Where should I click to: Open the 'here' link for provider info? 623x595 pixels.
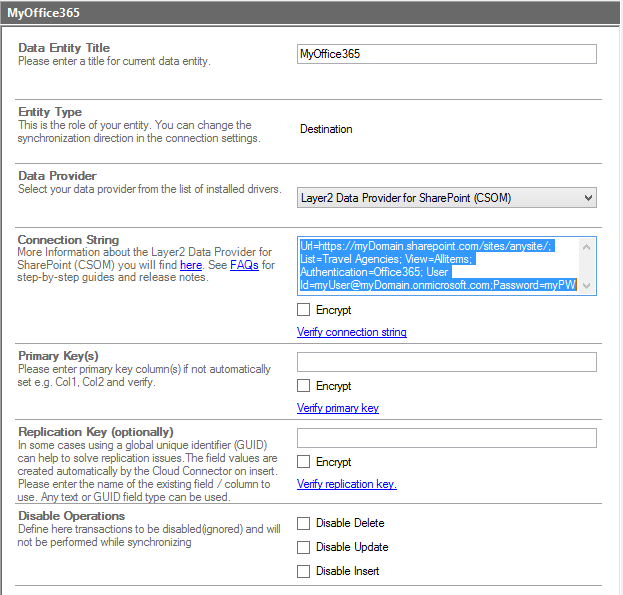(191, 265)
